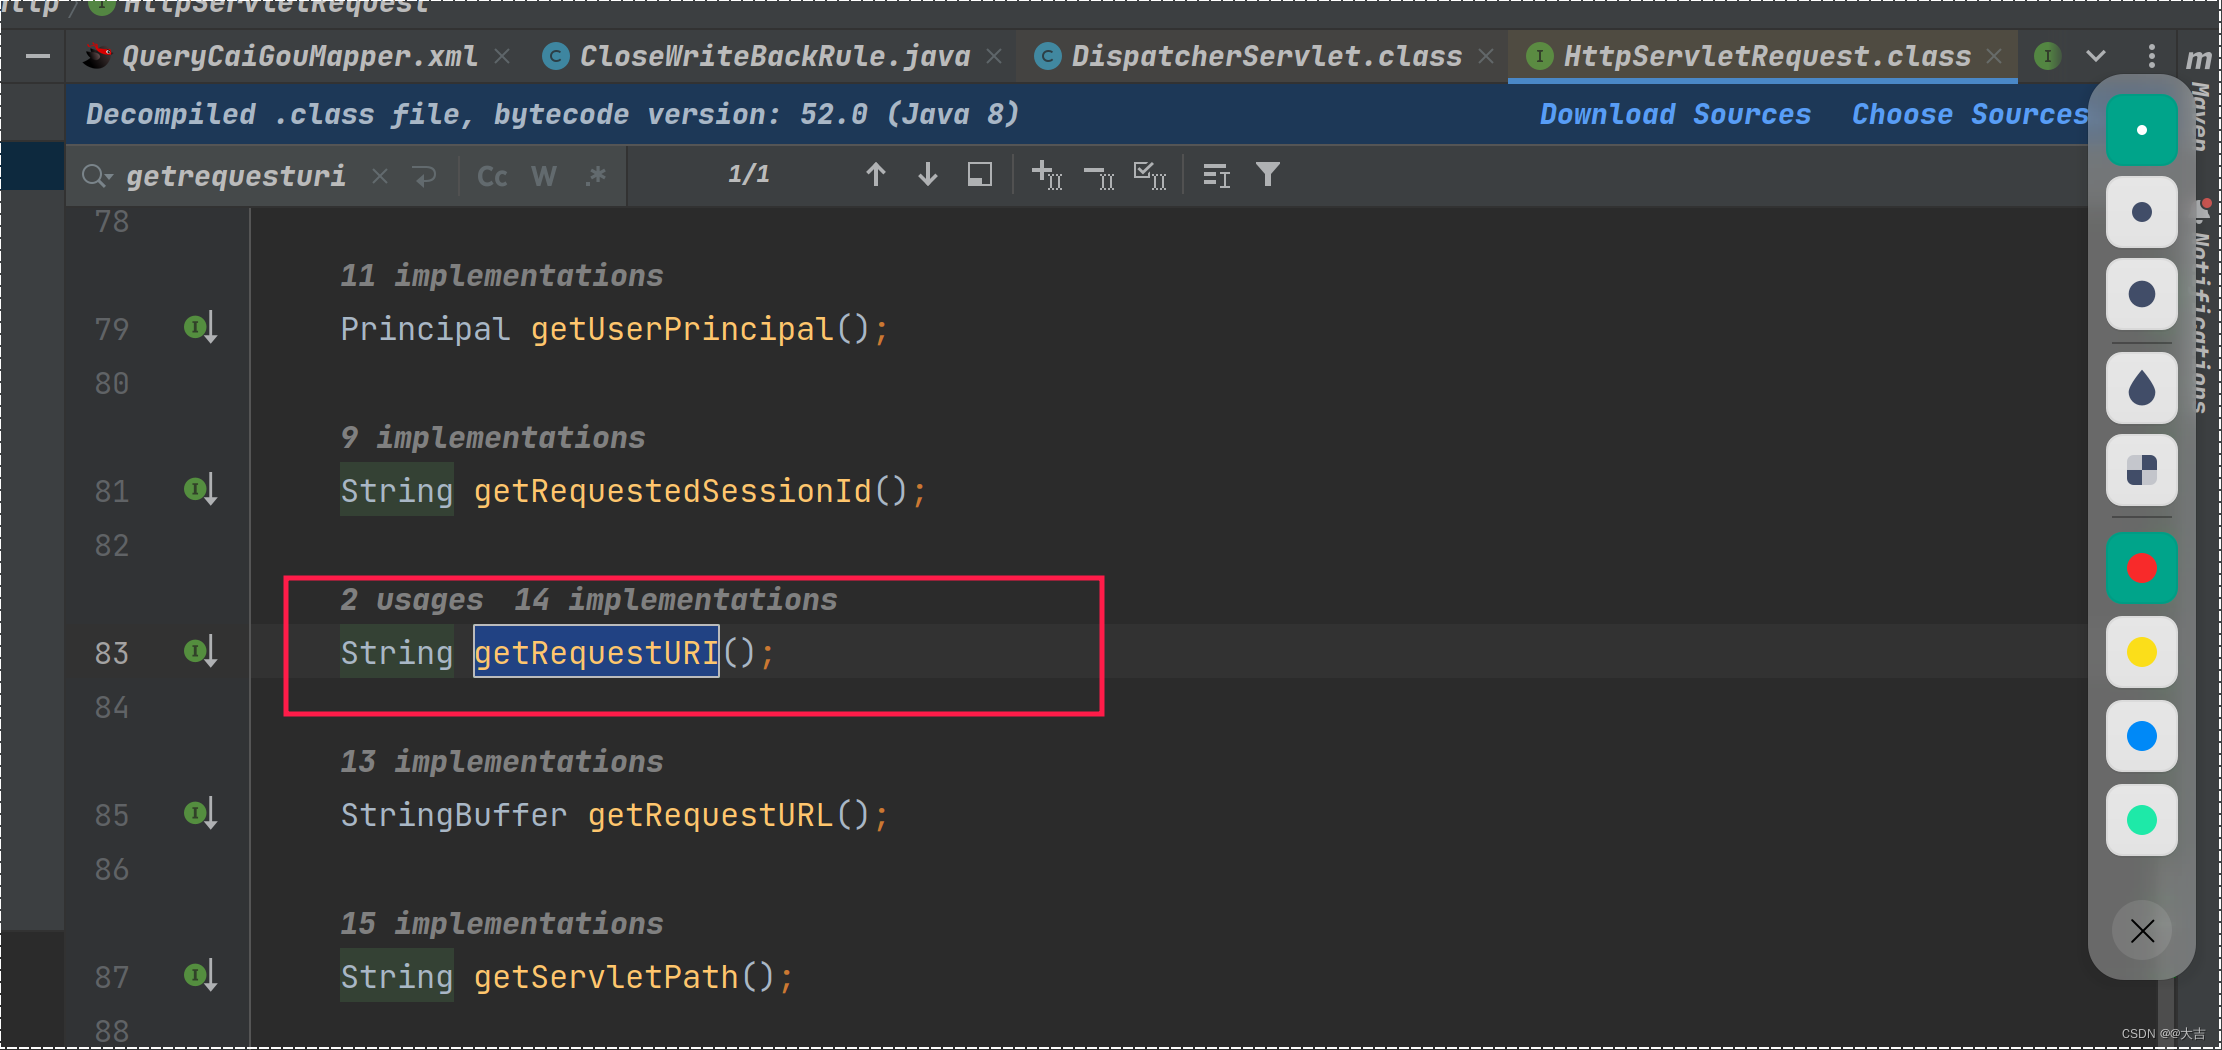Add selection for next occurrence
Viewport: 2222px width, 1050px height.
pyautogui.click(x=1046, y=175)
